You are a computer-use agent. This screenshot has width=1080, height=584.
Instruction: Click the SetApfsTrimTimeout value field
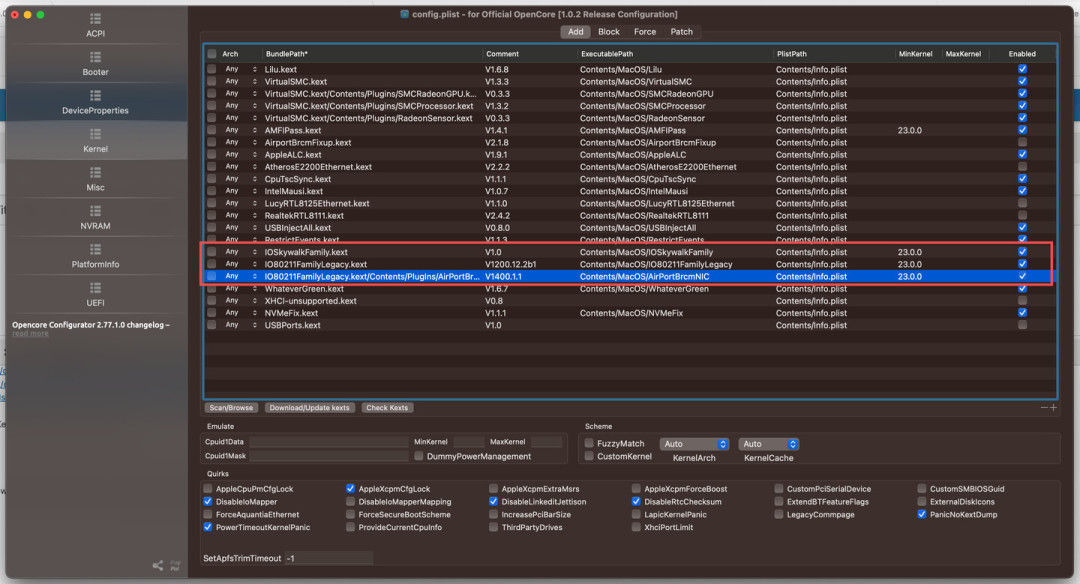[329, 558]
